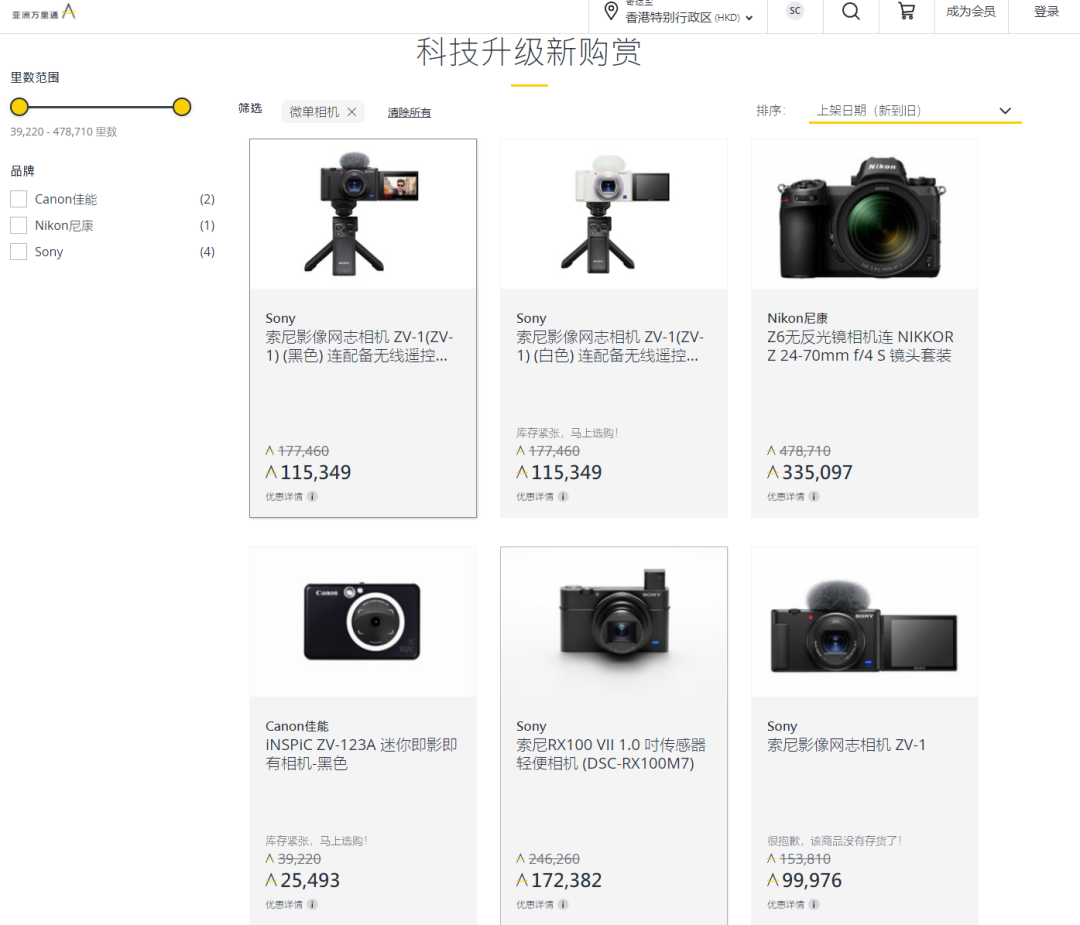Click the 39,220 - 478,710 里数 range text
This screenshot has height=925, width=1080.
coord(63,132)
